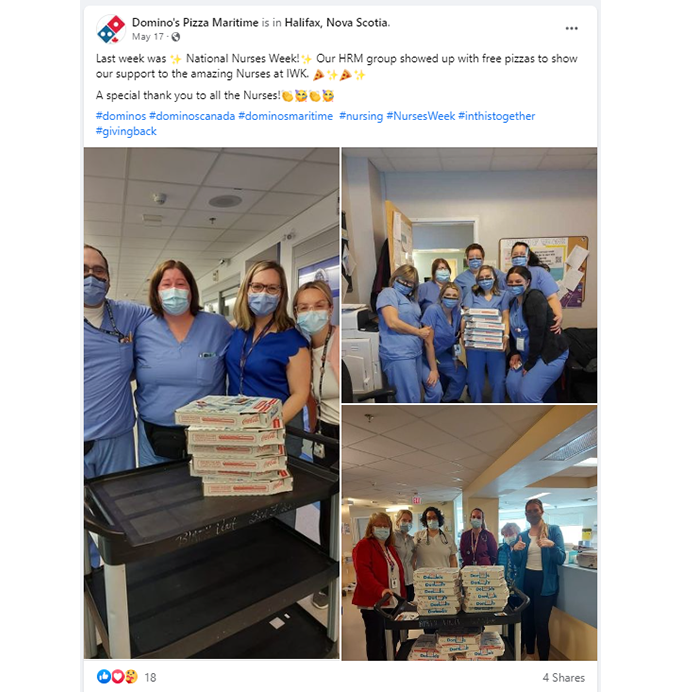Open the #inthistogether hashtag

[497, 116]
